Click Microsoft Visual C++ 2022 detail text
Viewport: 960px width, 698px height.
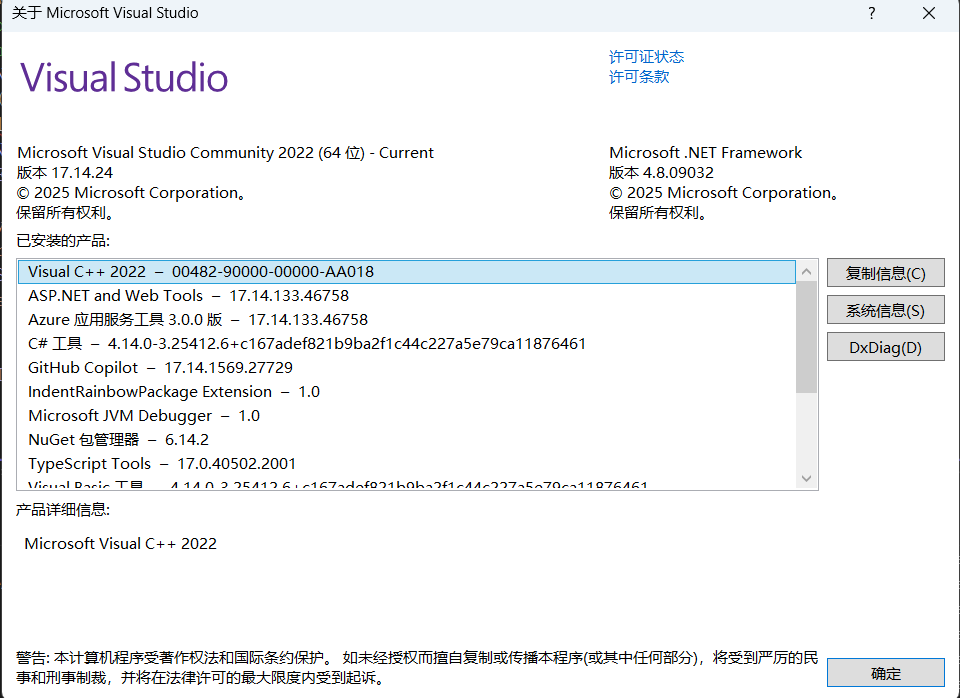(121, 544)
